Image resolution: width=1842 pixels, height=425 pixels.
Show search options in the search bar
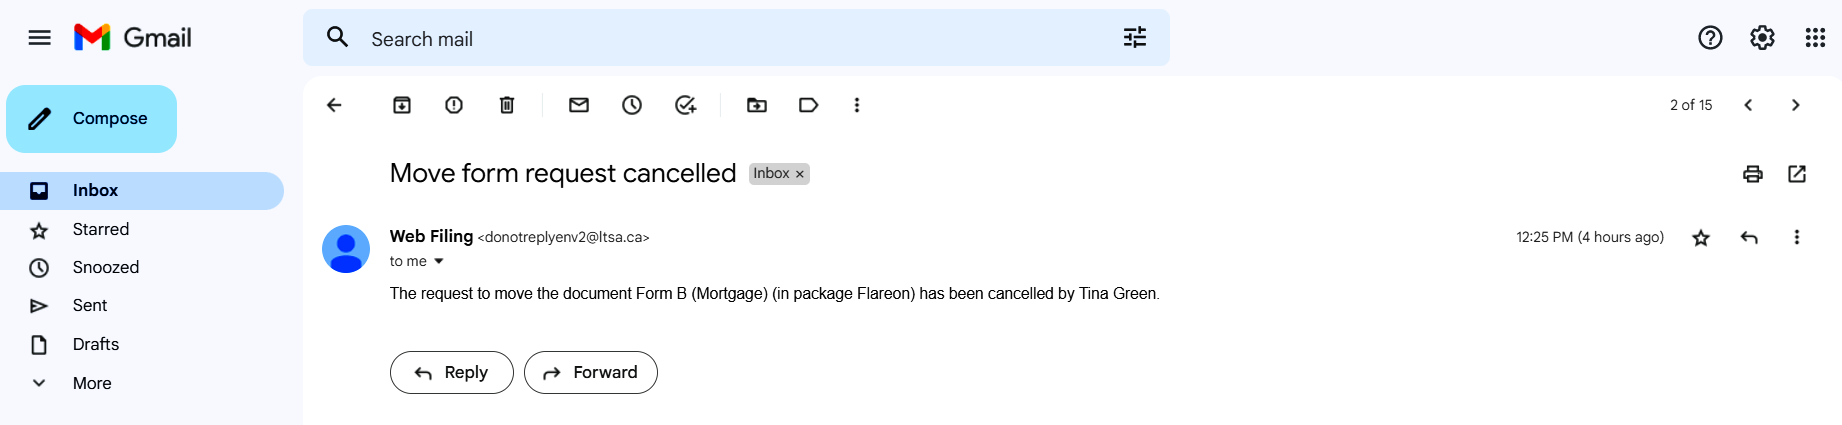coord(1135,38)
